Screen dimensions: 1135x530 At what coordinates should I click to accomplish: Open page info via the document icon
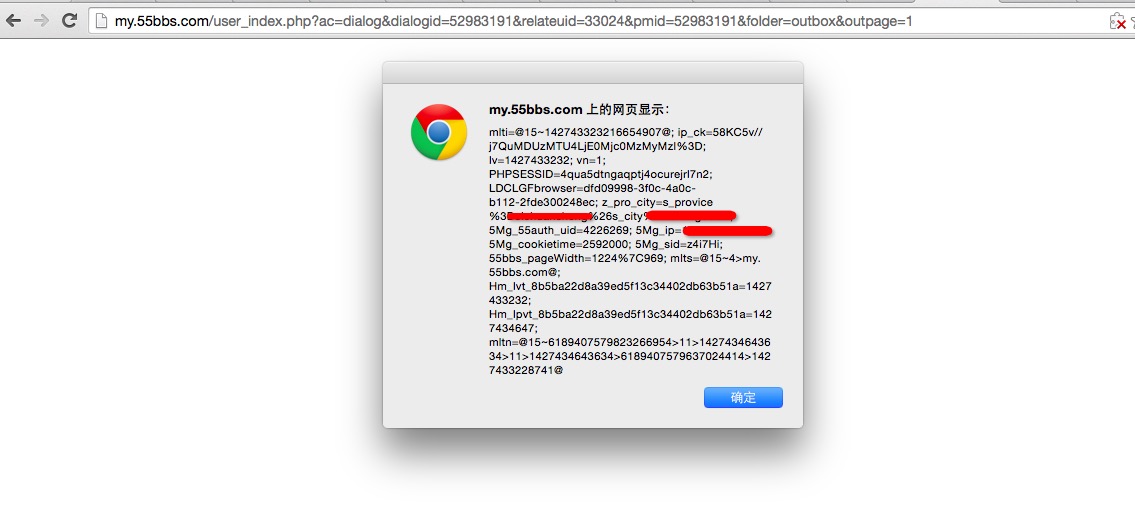tap(101, 21)
